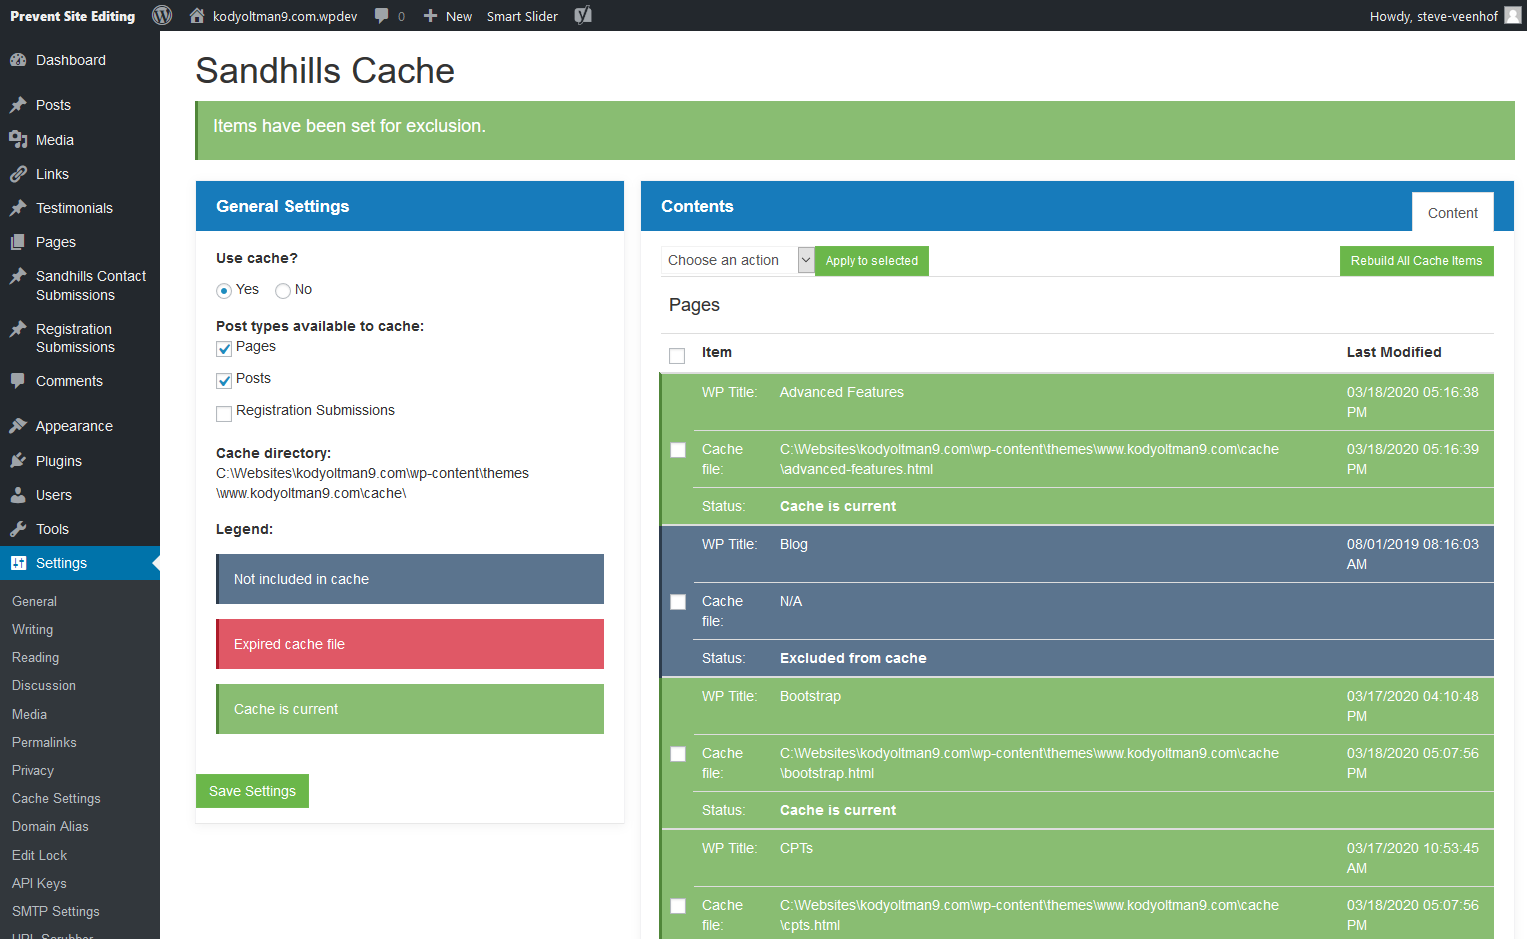
Task: Click the Tools wrench icon in sidebar
Action: click(x=18, y=529)
